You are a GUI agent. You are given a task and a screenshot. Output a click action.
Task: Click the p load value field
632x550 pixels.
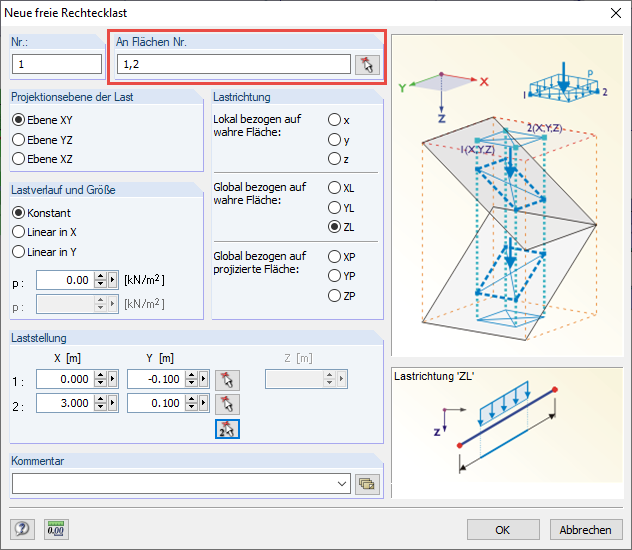tap(65, 280)
